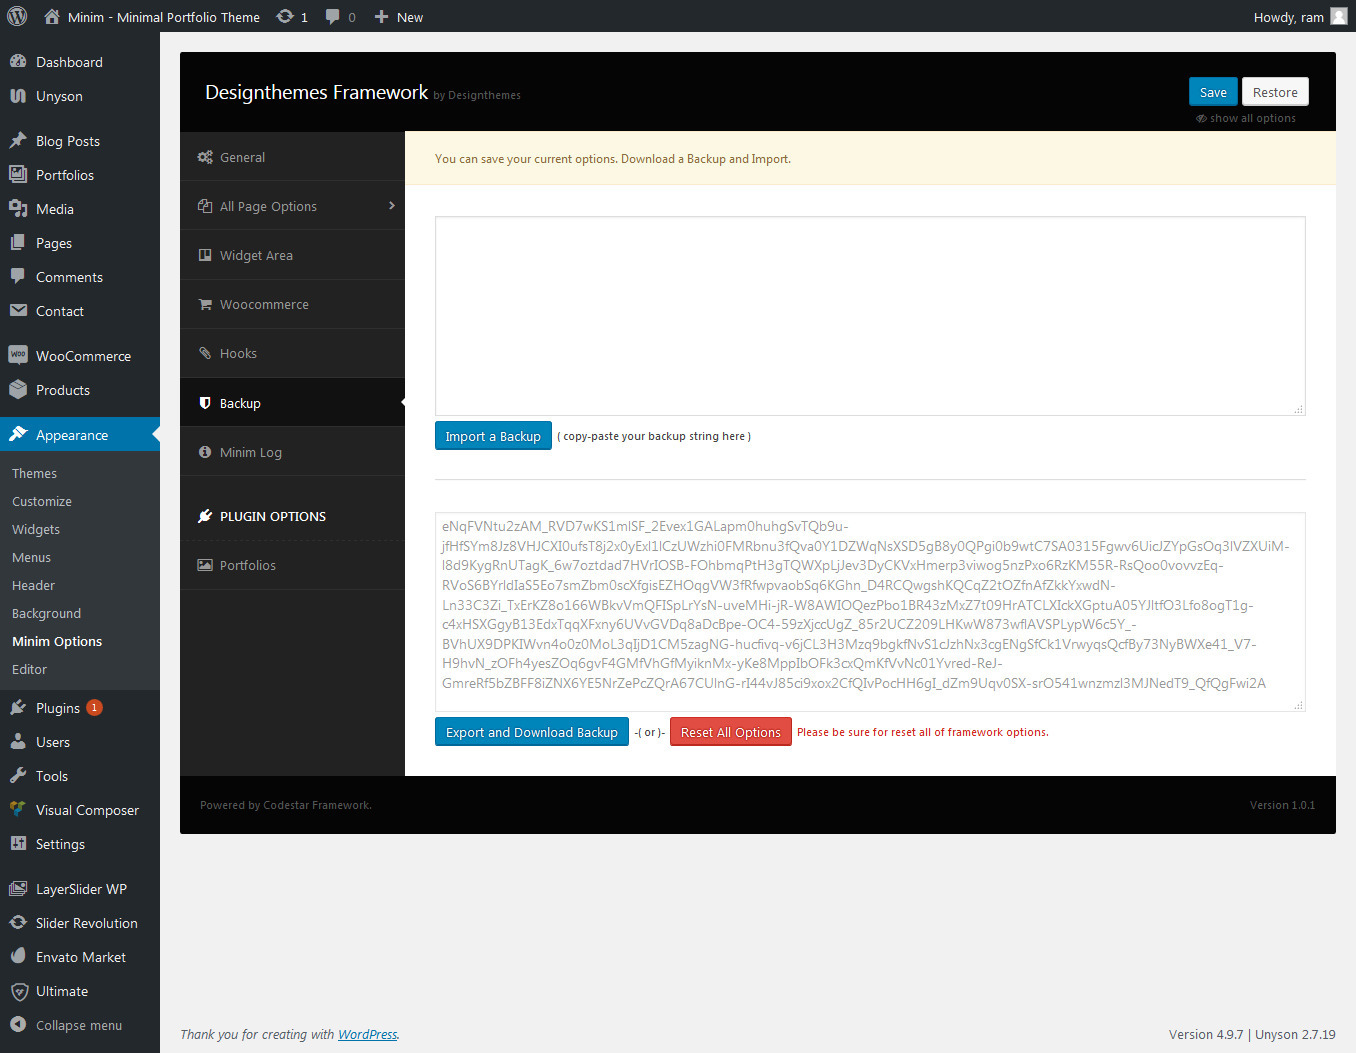Click the LayerSlider WP icon
Image resolution: width=1356 pixels, height=1053 pixels.
point(18,888)
